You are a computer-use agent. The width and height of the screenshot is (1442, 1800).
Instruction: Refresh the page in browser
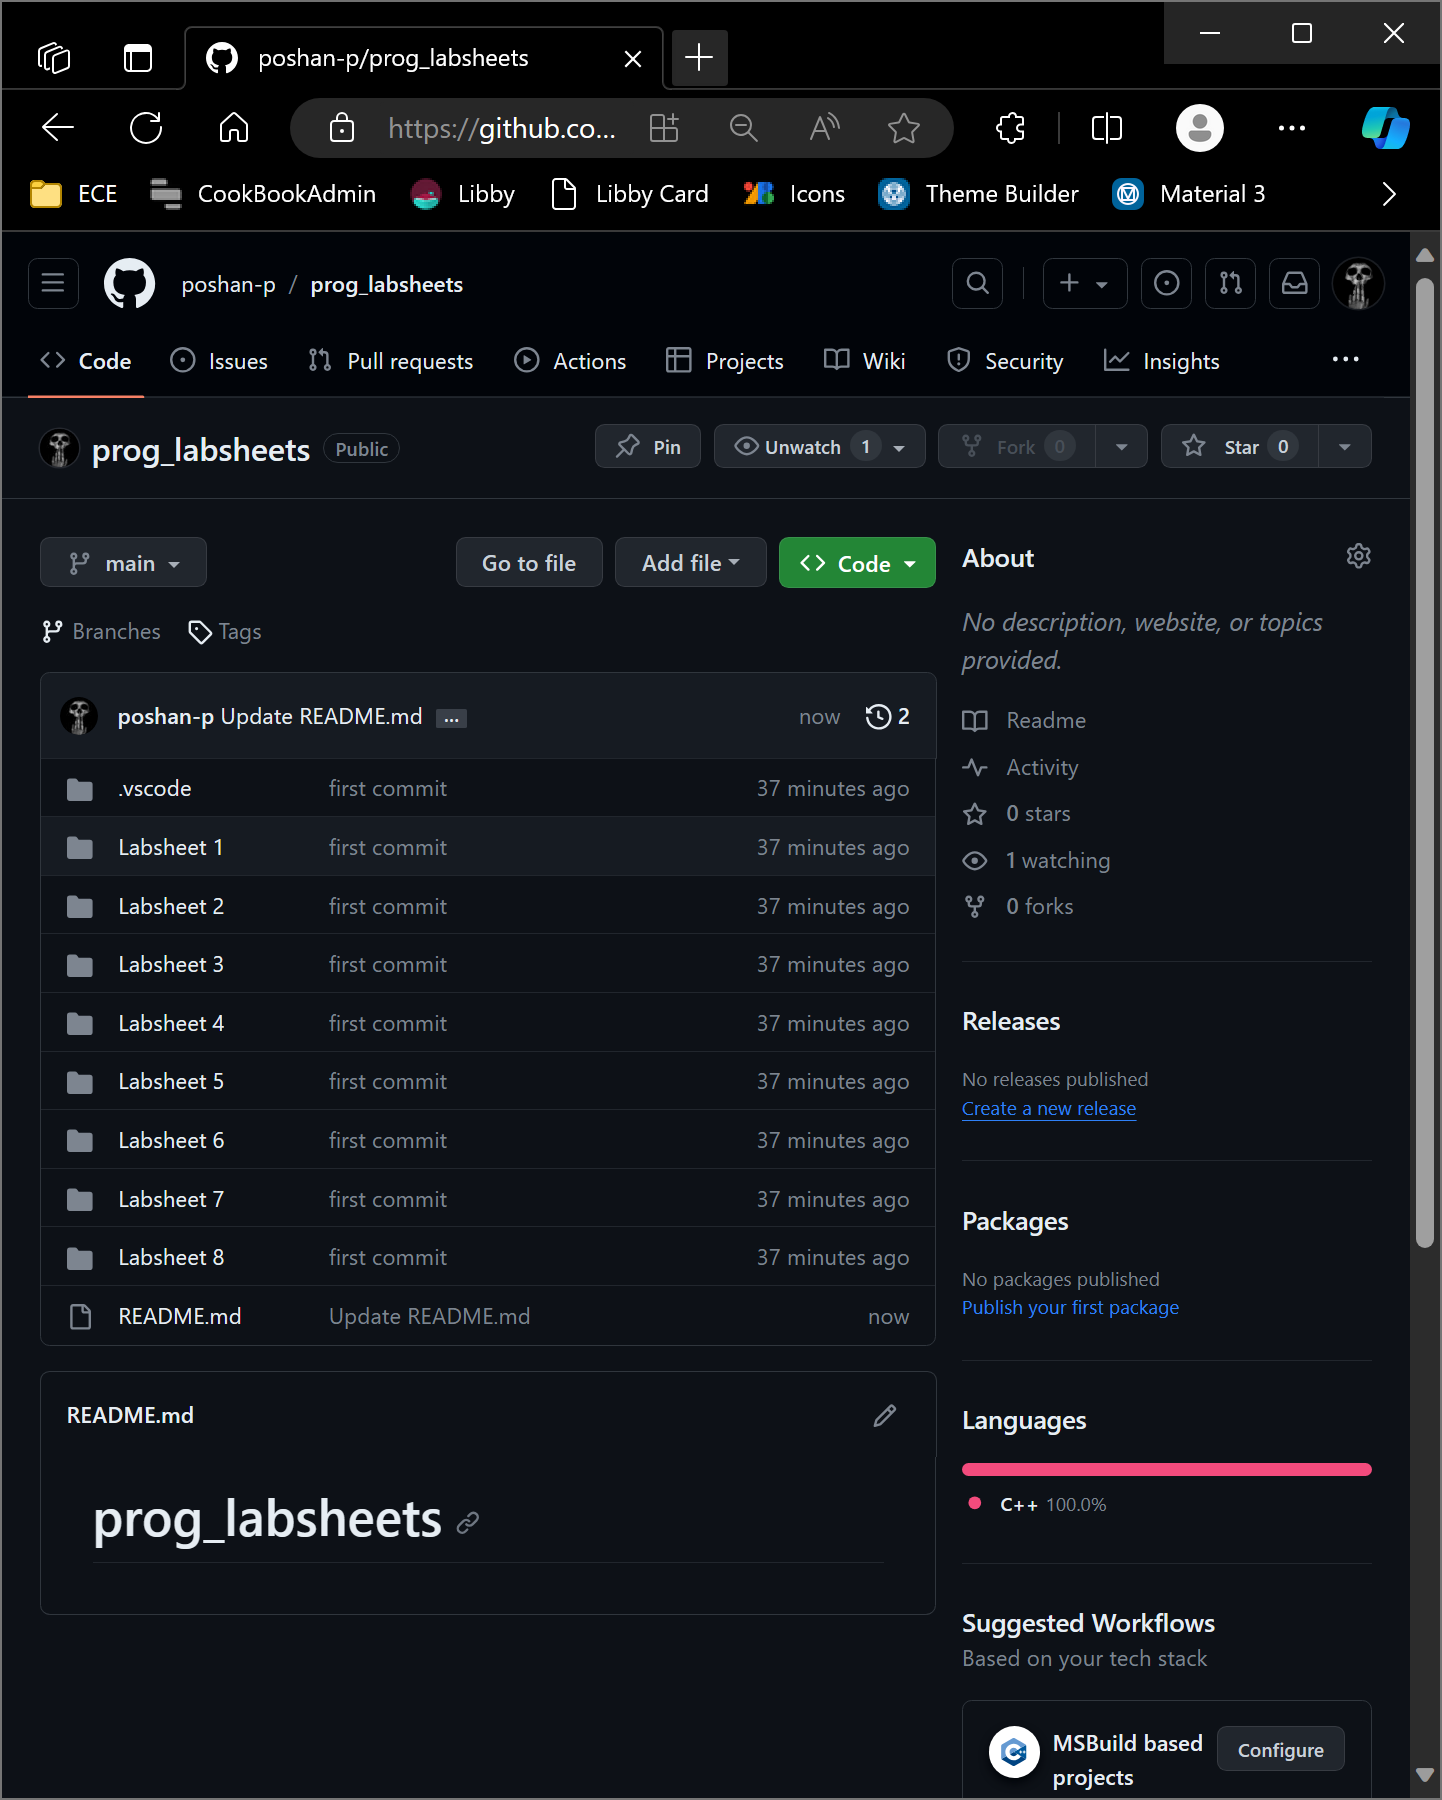point(146,128)
